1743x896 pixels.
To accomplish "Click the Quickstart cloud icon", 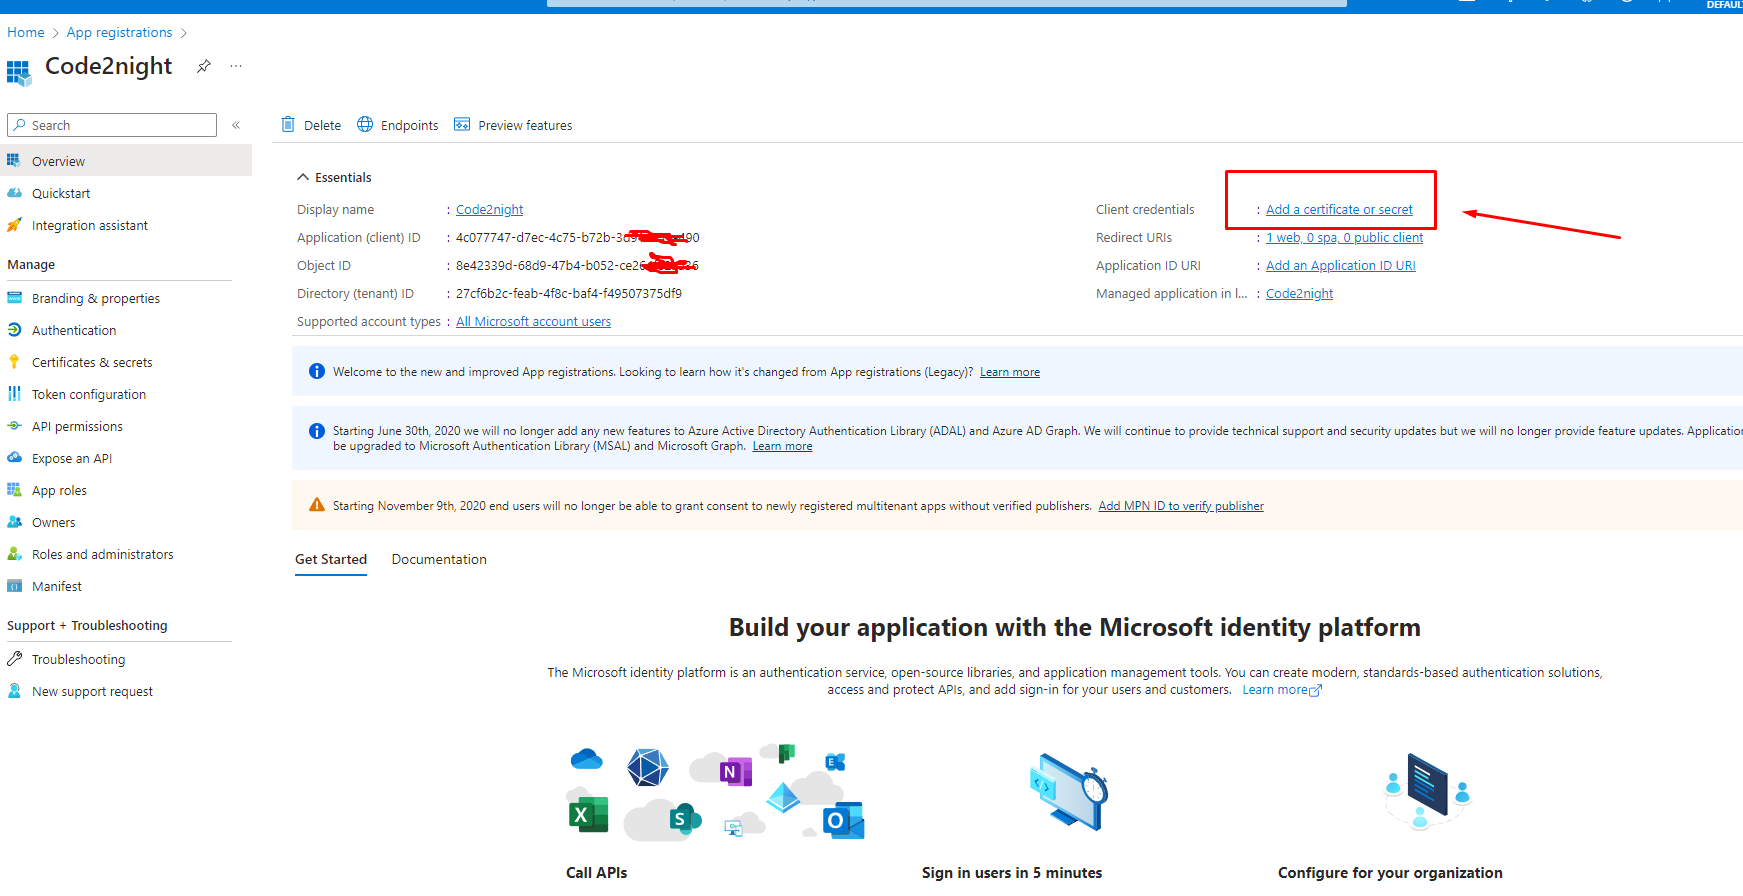I will pos(14,193).
